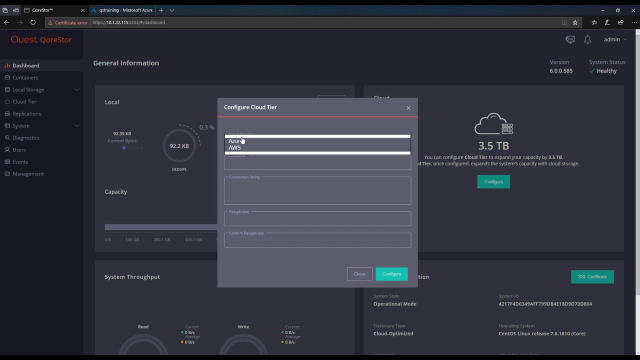Click the set tabs aside icon

point(16,10)
